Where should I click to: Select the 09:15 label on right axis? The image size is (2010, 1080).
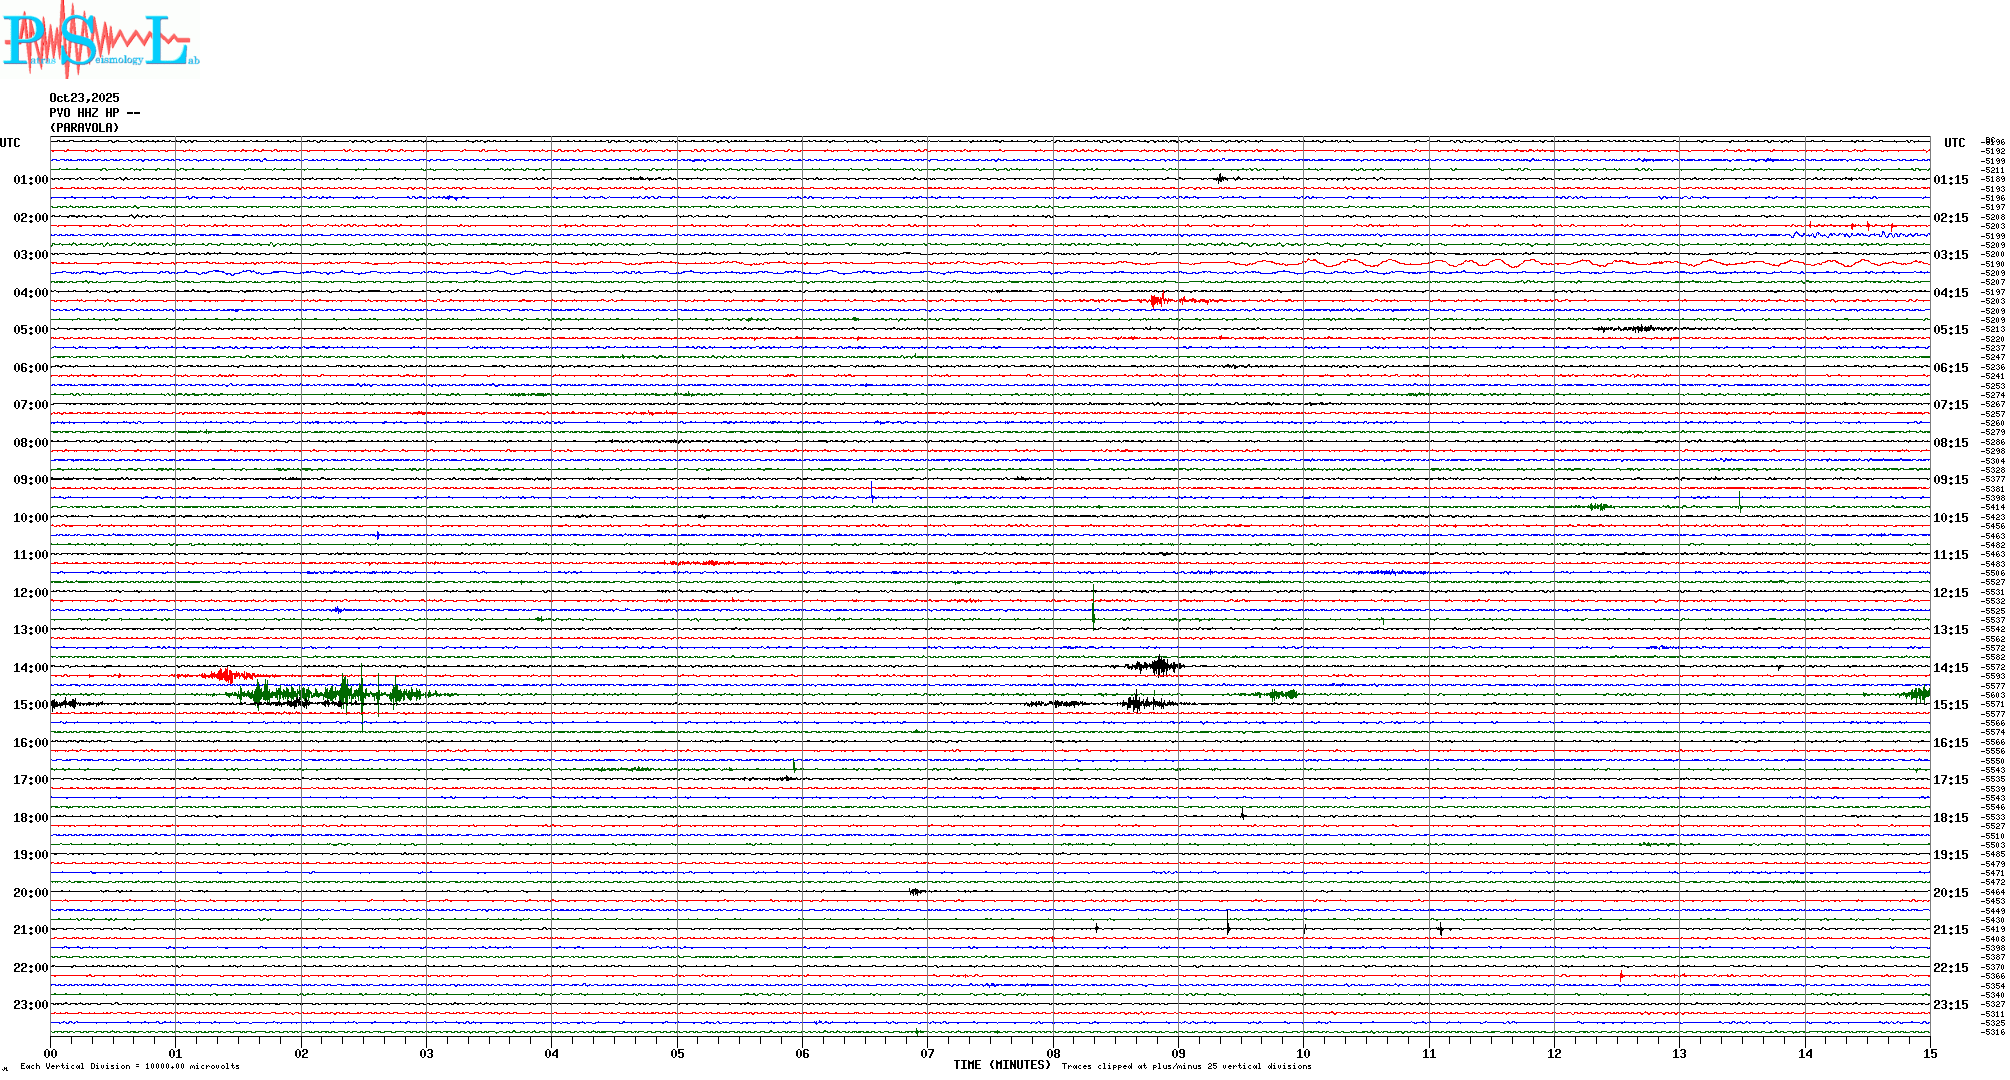(1950, 480)
